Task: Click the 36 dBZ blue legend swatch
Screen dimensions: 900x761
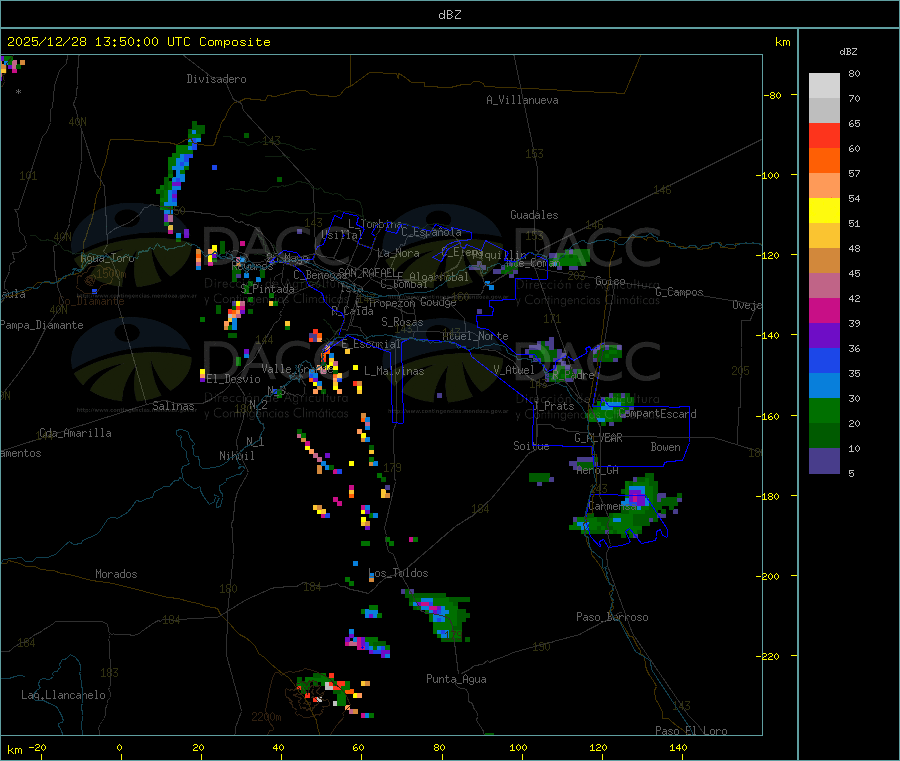Action: 824,360
